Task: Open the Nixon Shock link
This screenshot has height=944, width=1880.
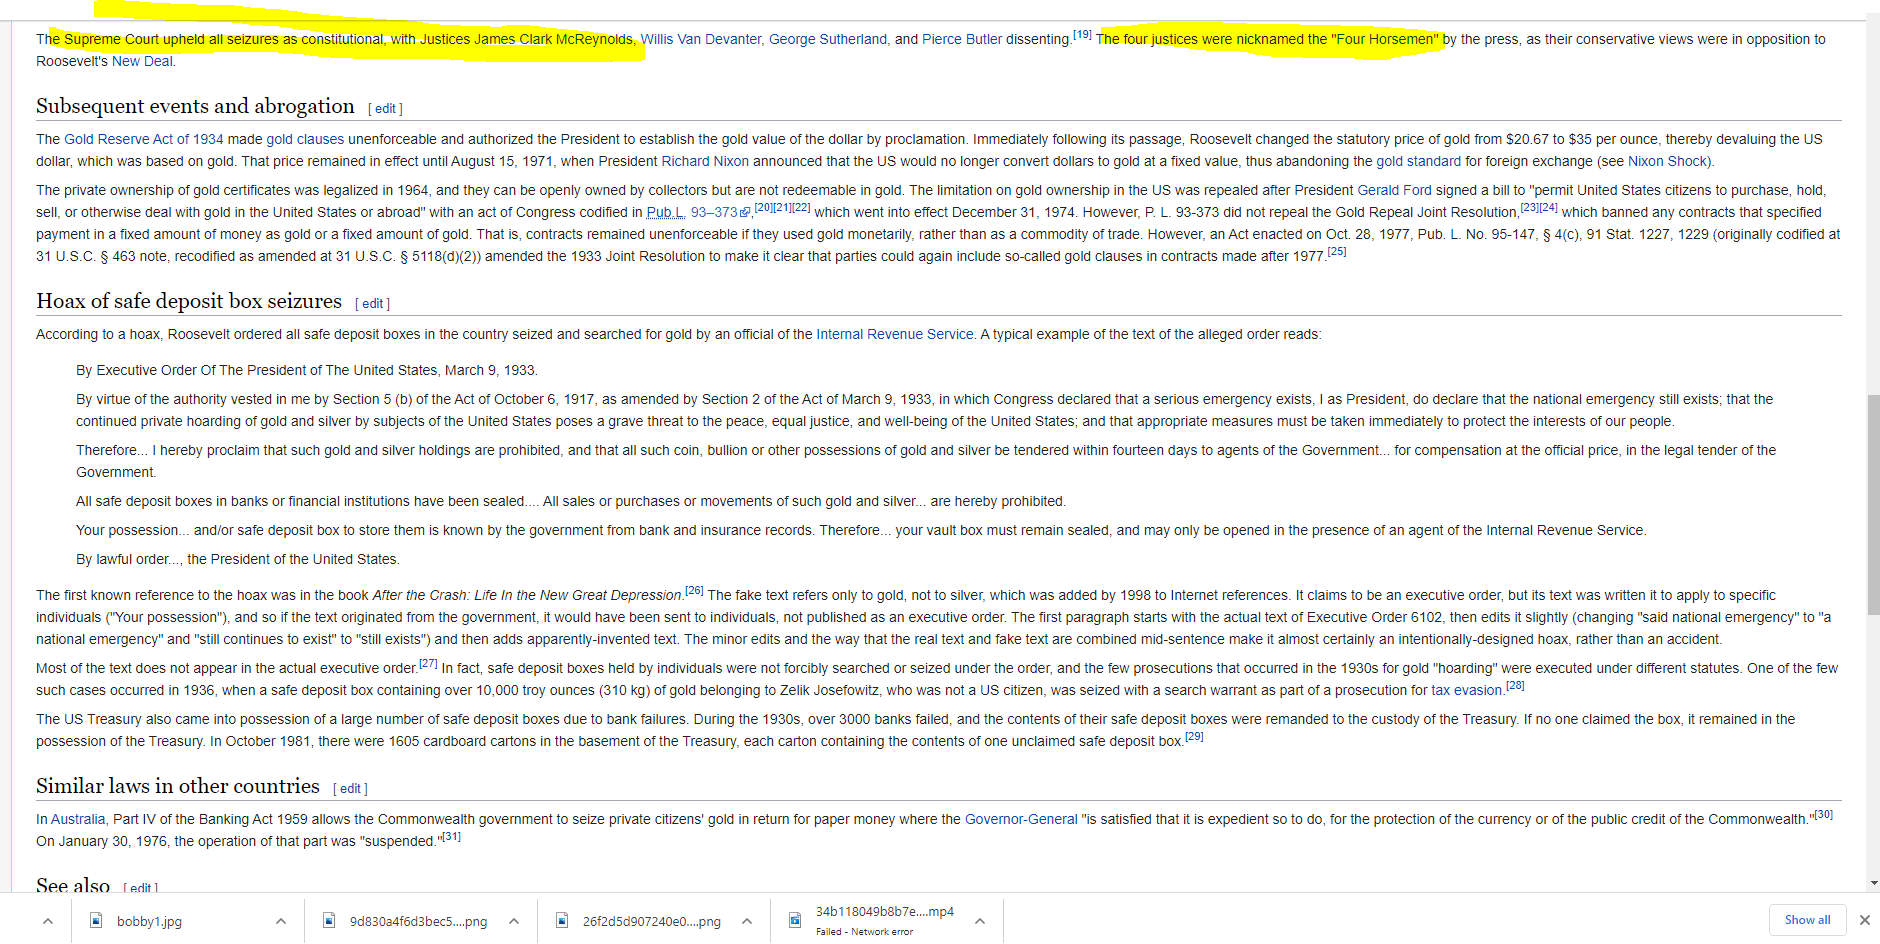Action: [1667, 161]
